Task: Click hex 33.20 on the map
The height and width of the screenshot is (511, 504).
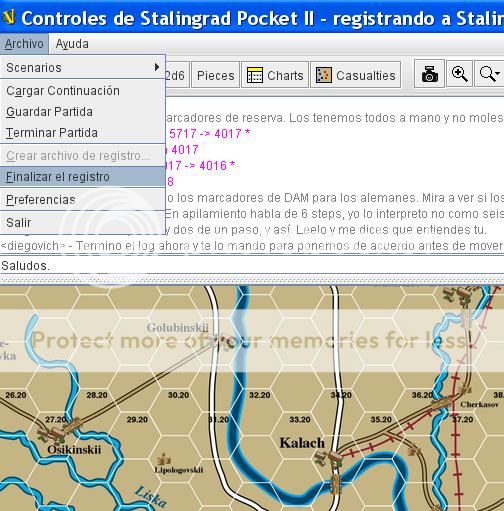Action: coord(300,420)
